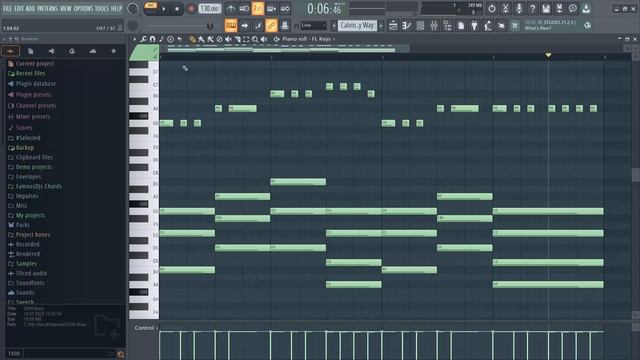Screen dimensions: 640x360
Task: Click the tempo tapper icon
Action: click(488, 26)
